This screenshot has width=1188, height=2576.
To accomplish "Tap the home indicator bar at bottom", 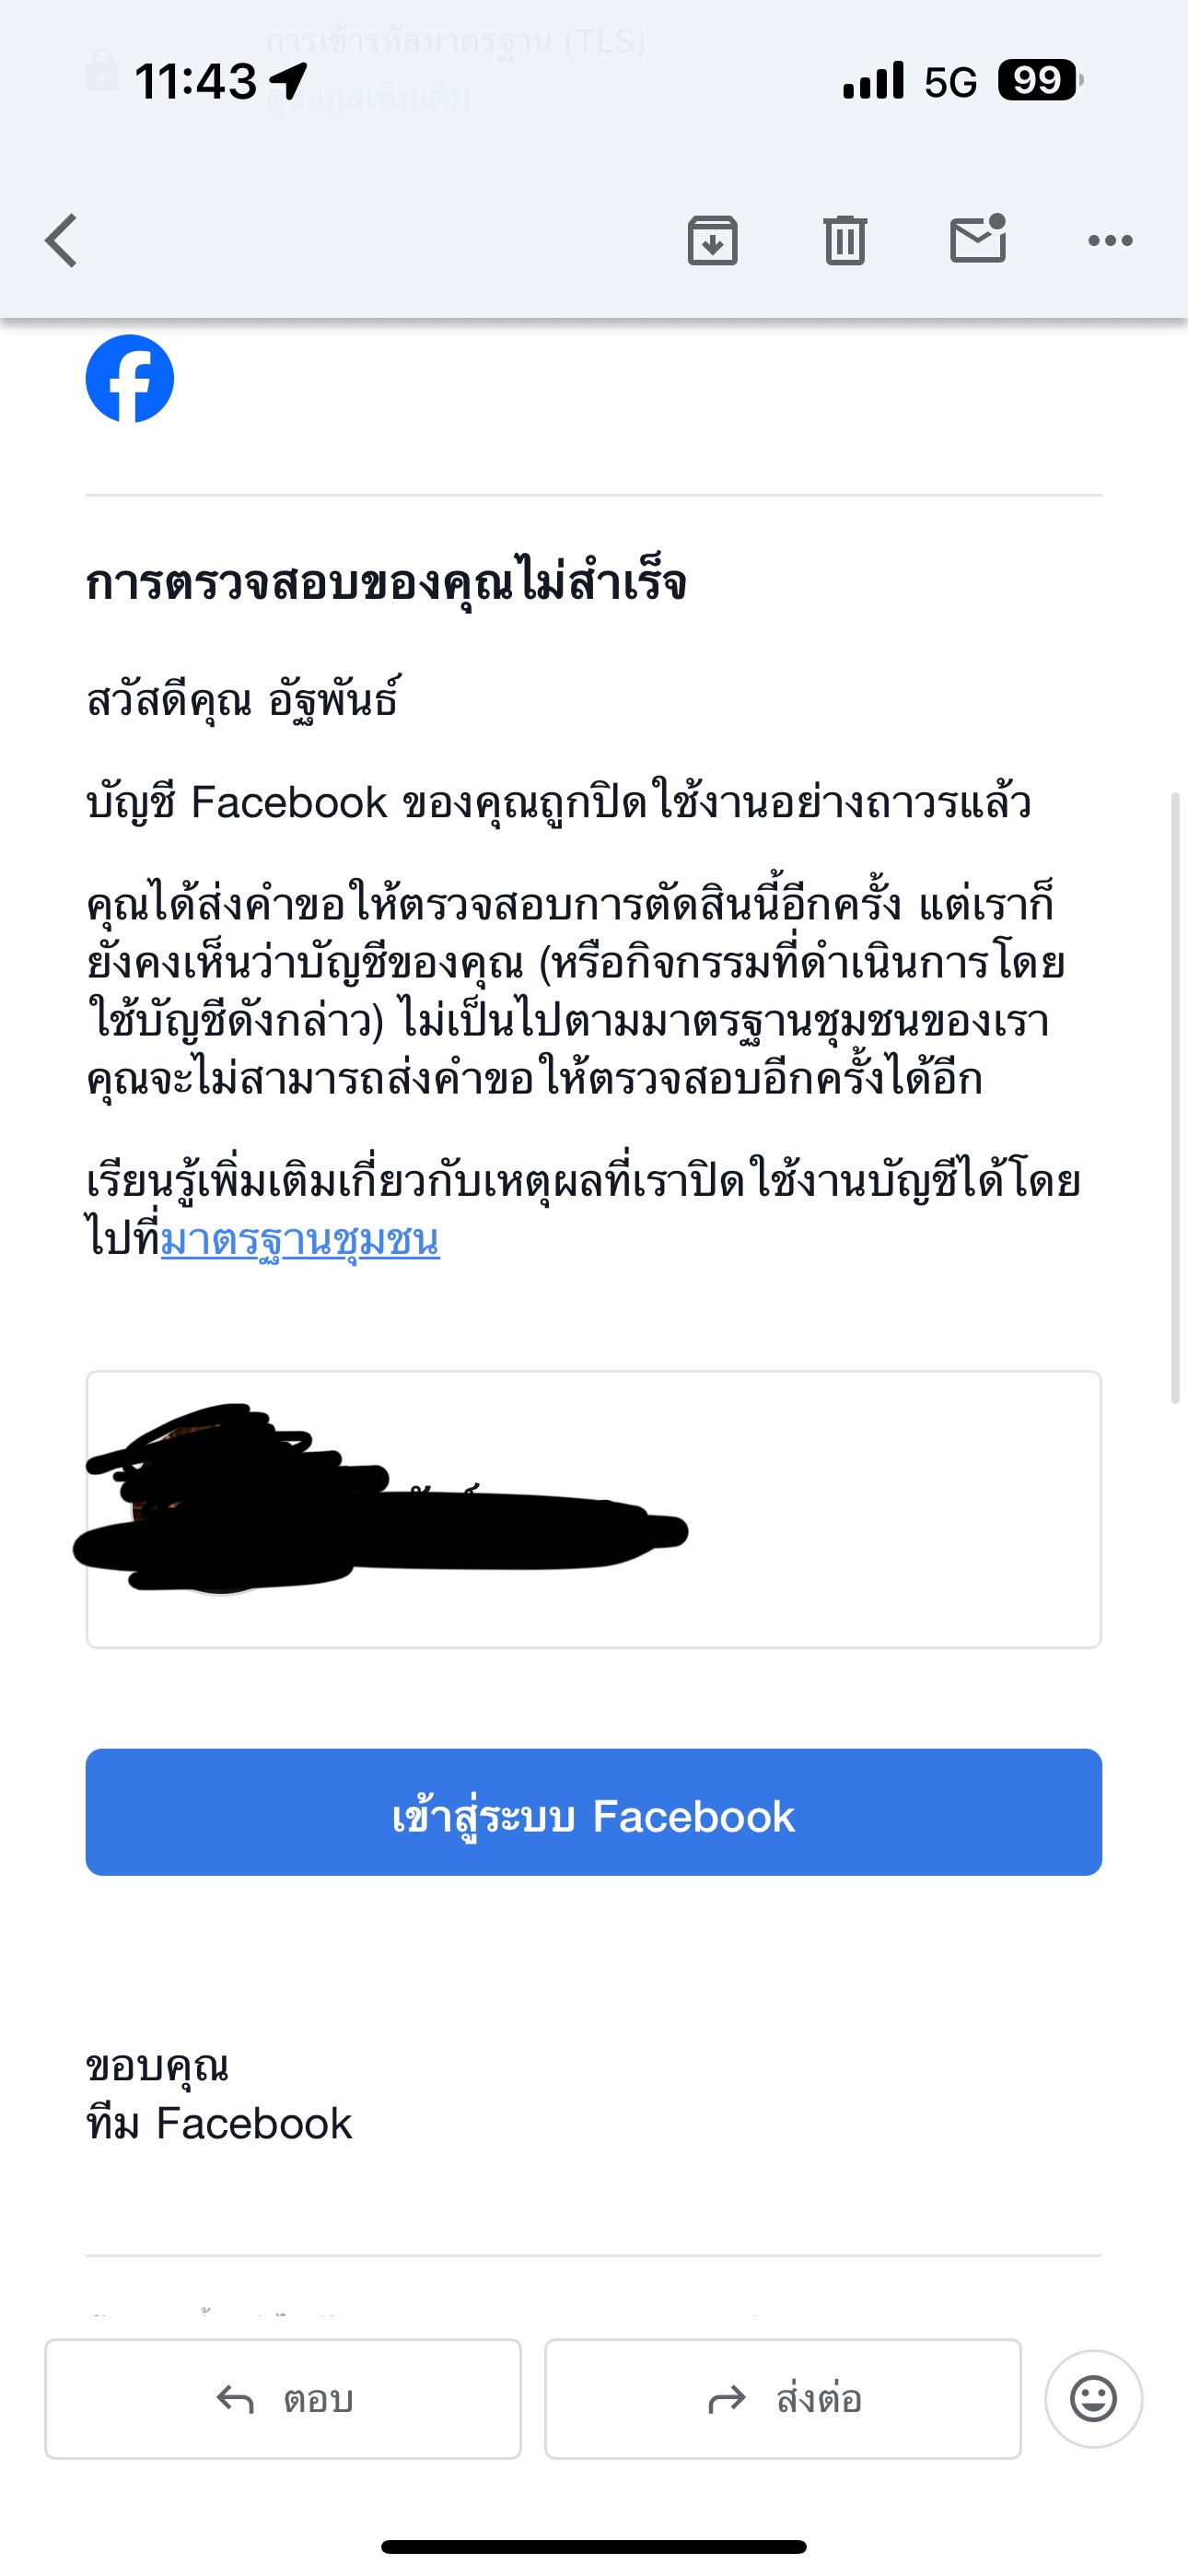I will (593, 2546).
